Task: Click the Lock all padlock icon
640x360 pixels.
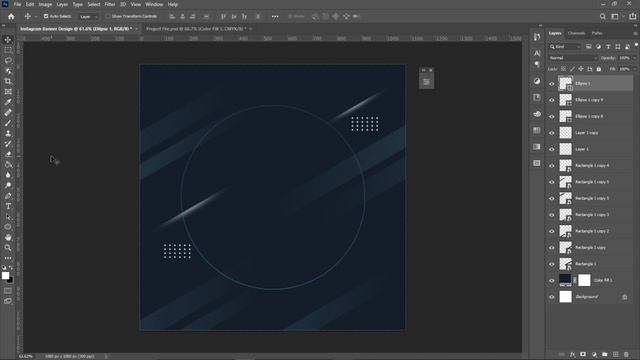Action: point(599,69)
